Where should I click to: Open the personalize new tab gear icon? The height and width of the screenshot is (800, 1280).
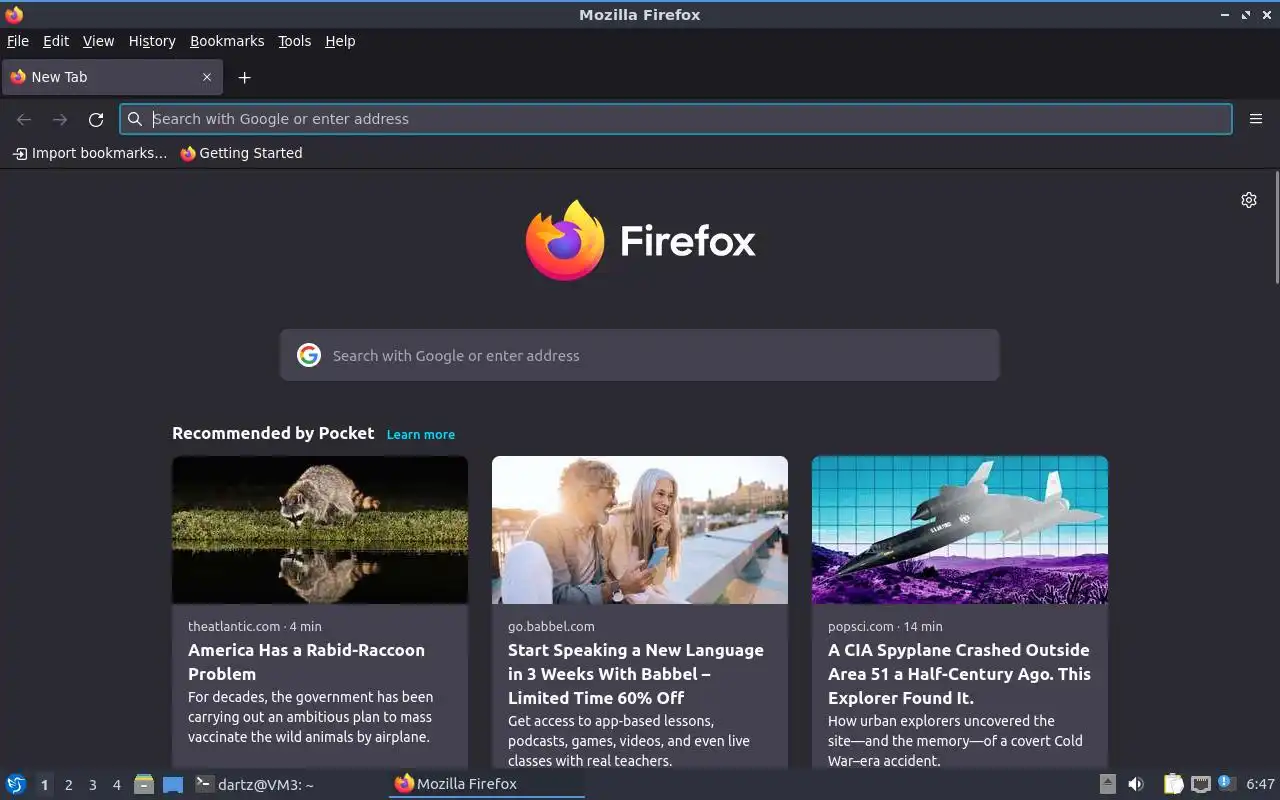[x=1249, y=200]
